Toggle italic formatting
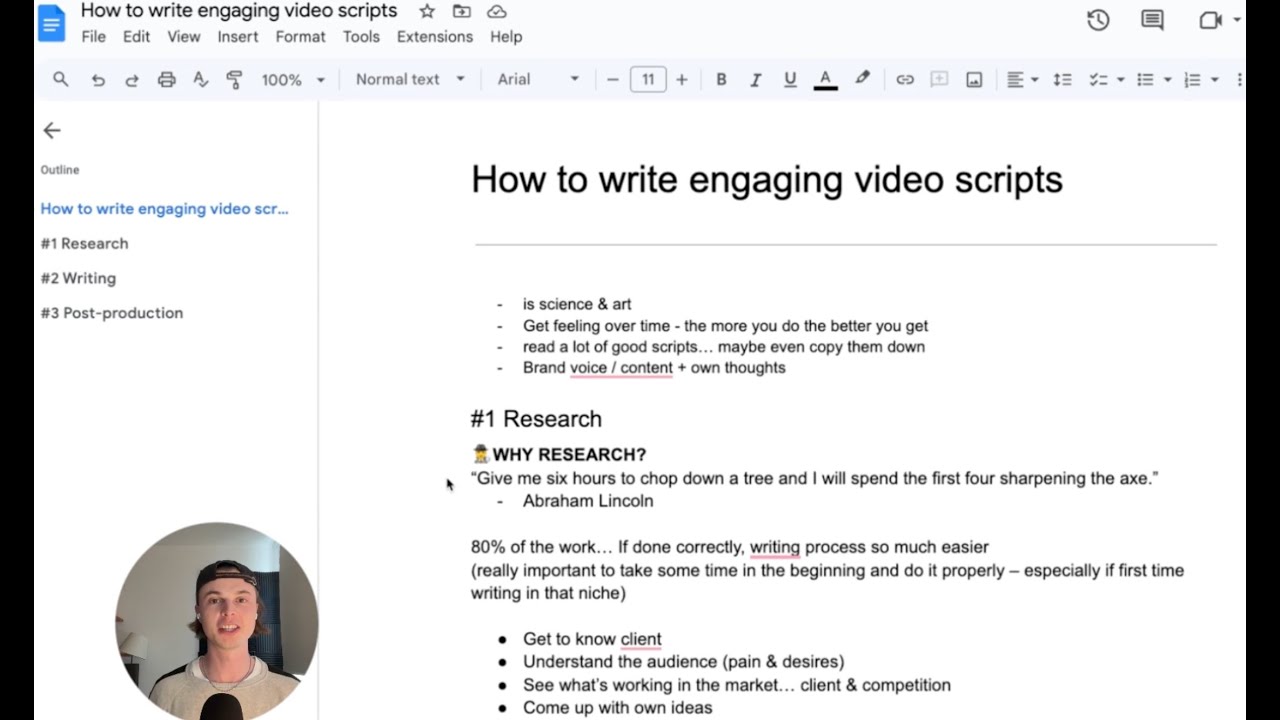 coord(755,79)
